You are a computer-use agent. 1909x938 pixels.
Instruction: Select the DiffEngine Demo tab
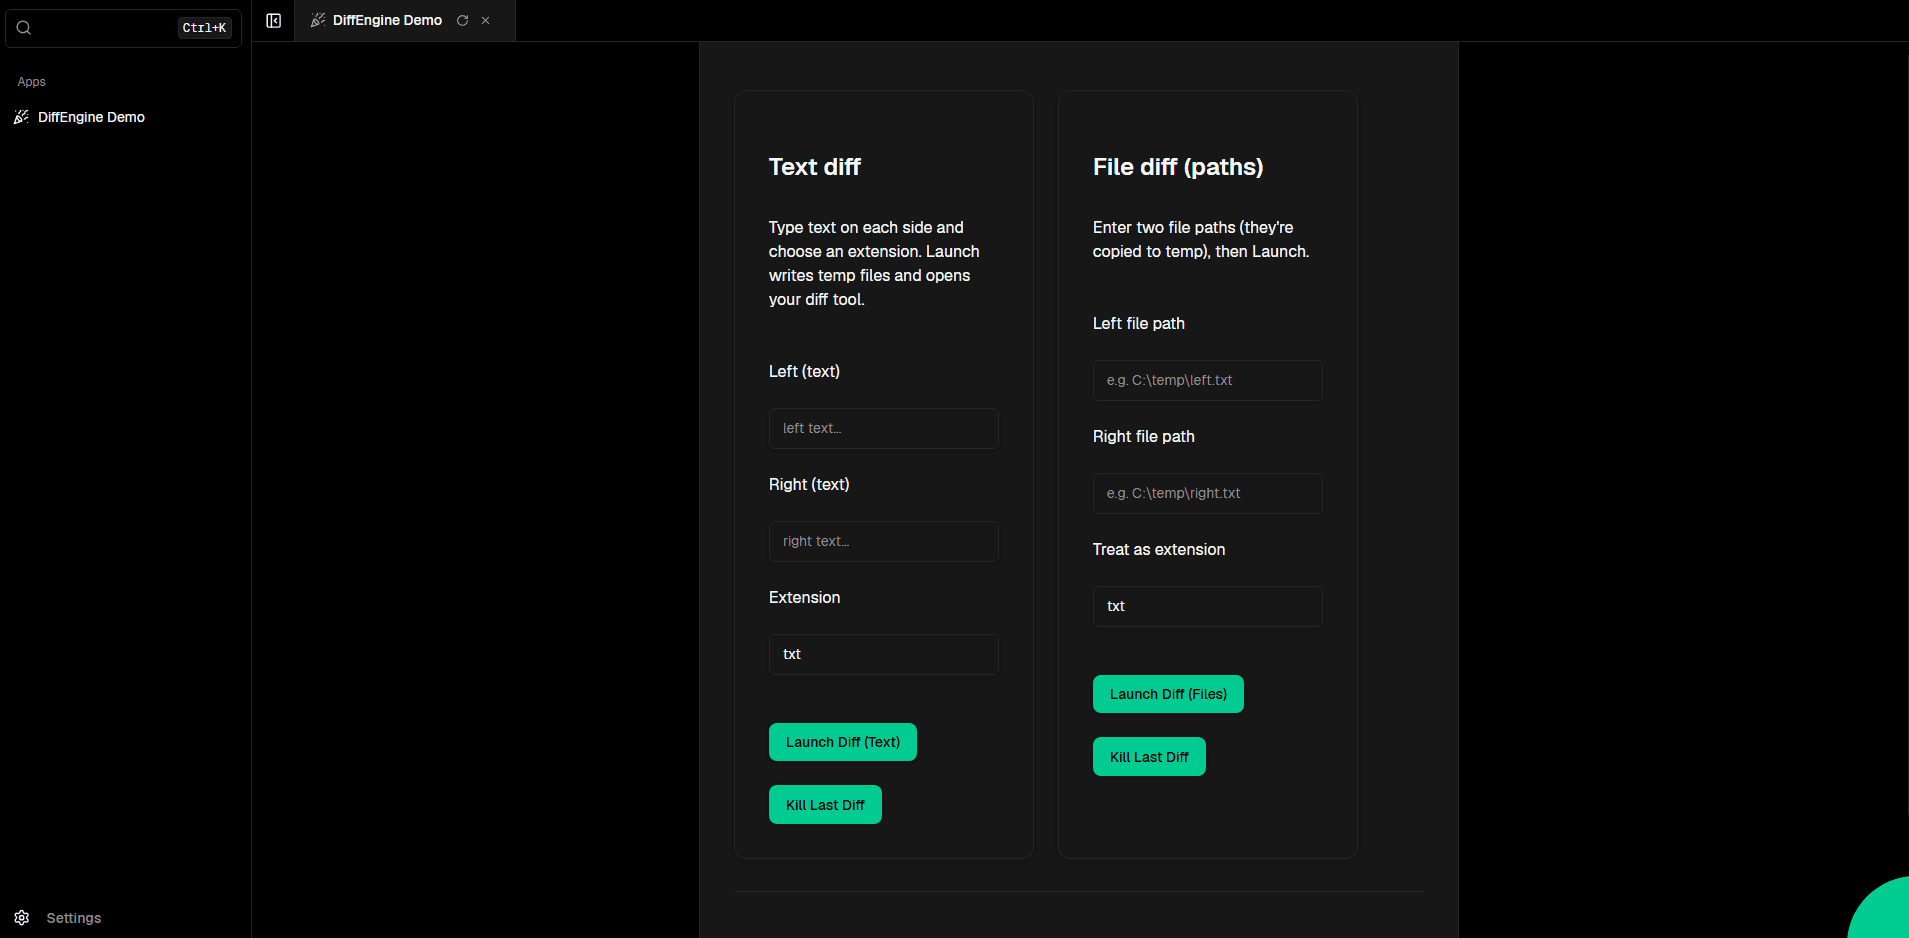387,21
